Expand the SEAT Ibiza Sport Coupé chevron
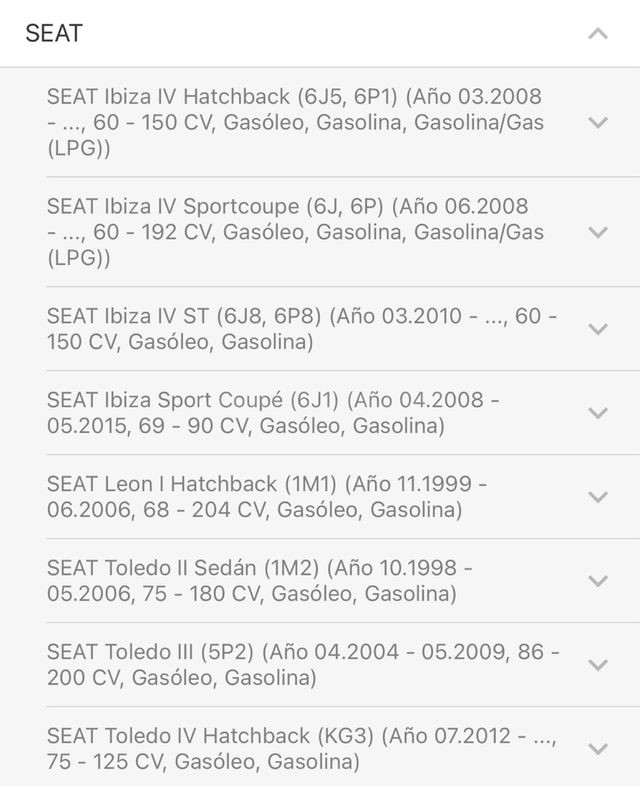The image size is (640, 787). [598, 413]
